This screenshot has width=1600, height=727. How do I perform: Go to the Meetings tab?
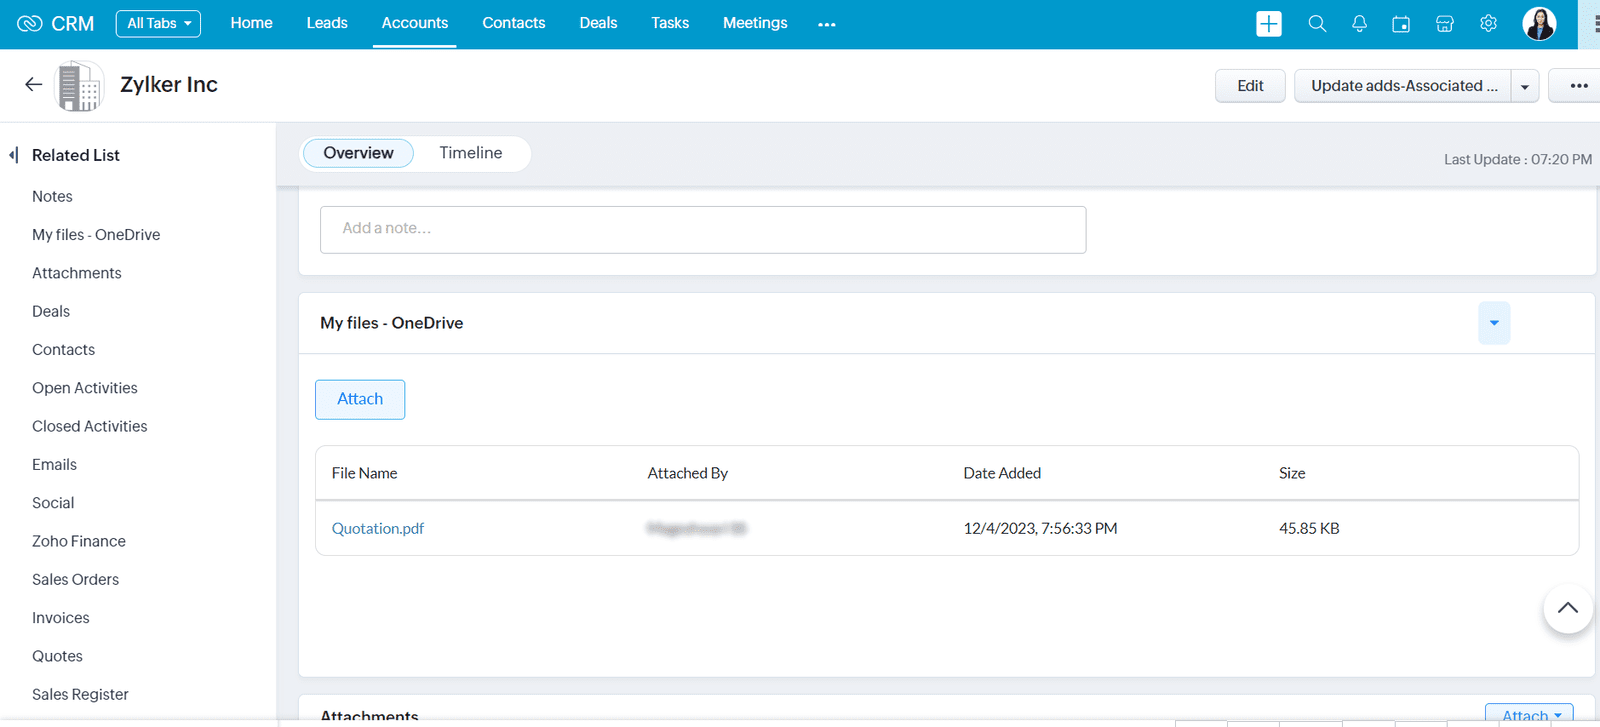point(755,23)
